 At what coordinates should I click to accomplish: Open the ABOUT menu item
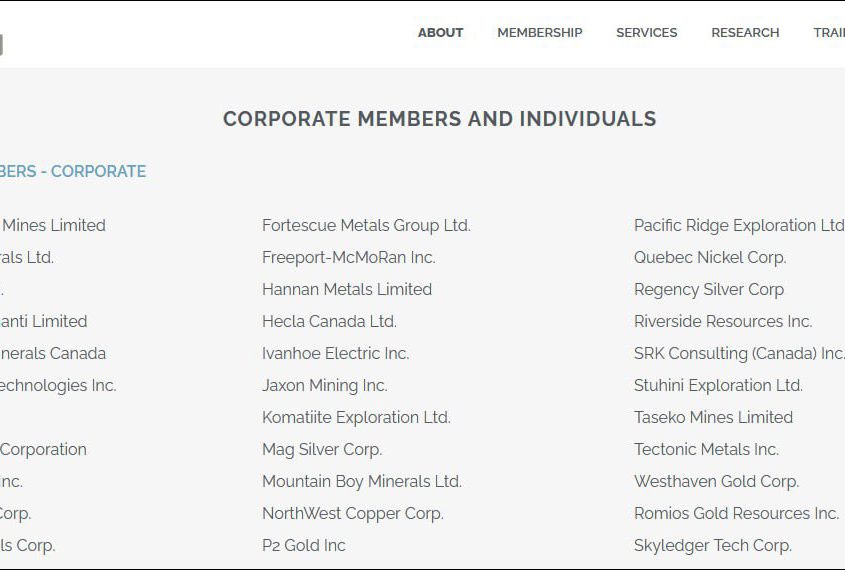[x=440, y=33]
